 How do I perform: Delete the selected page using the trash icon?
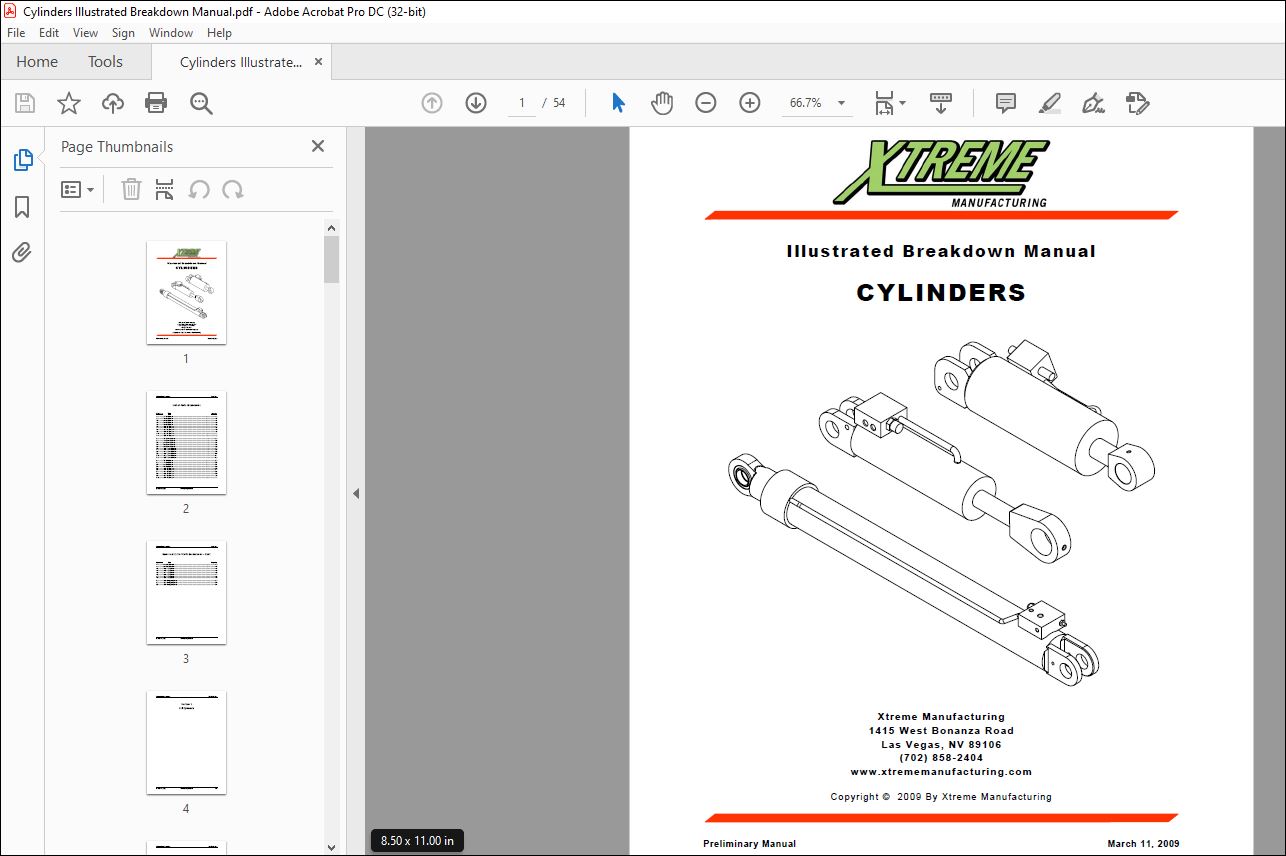[x=131, y=189]
